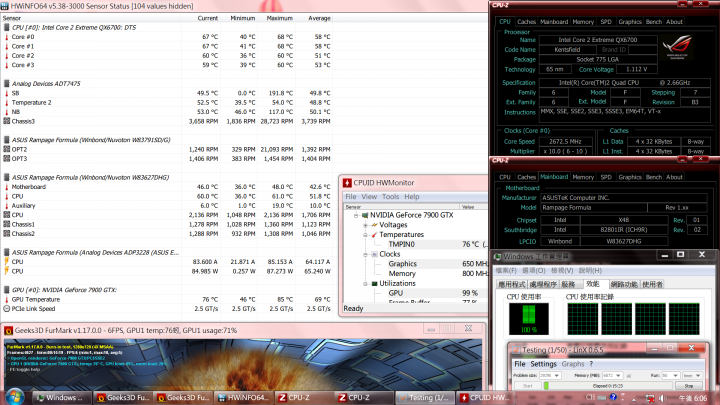Click the CPU usage 100% meter in Task Manager
The height and width of the screenshot is (405, 720).
(x=529, y=319)
